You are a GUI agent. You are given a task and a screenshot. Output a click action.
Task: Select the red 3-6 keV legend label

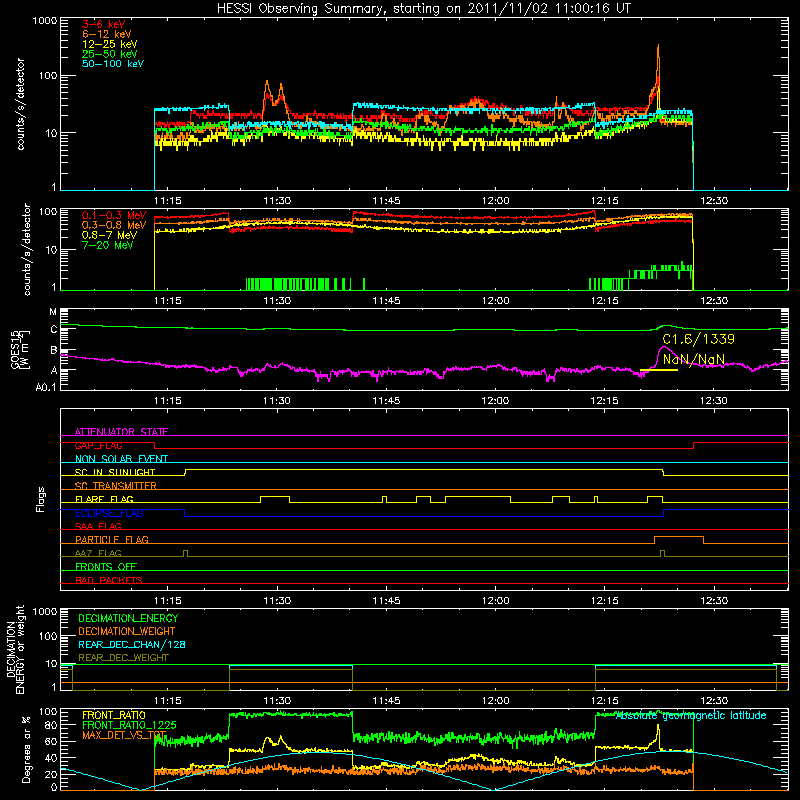[x=104, y=24]
